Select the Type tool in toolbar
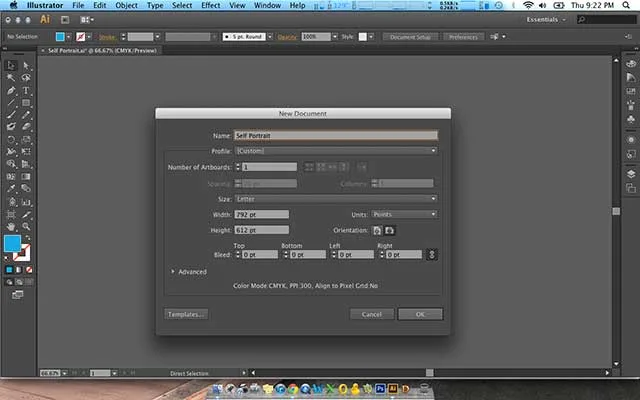 pos(26,90)
